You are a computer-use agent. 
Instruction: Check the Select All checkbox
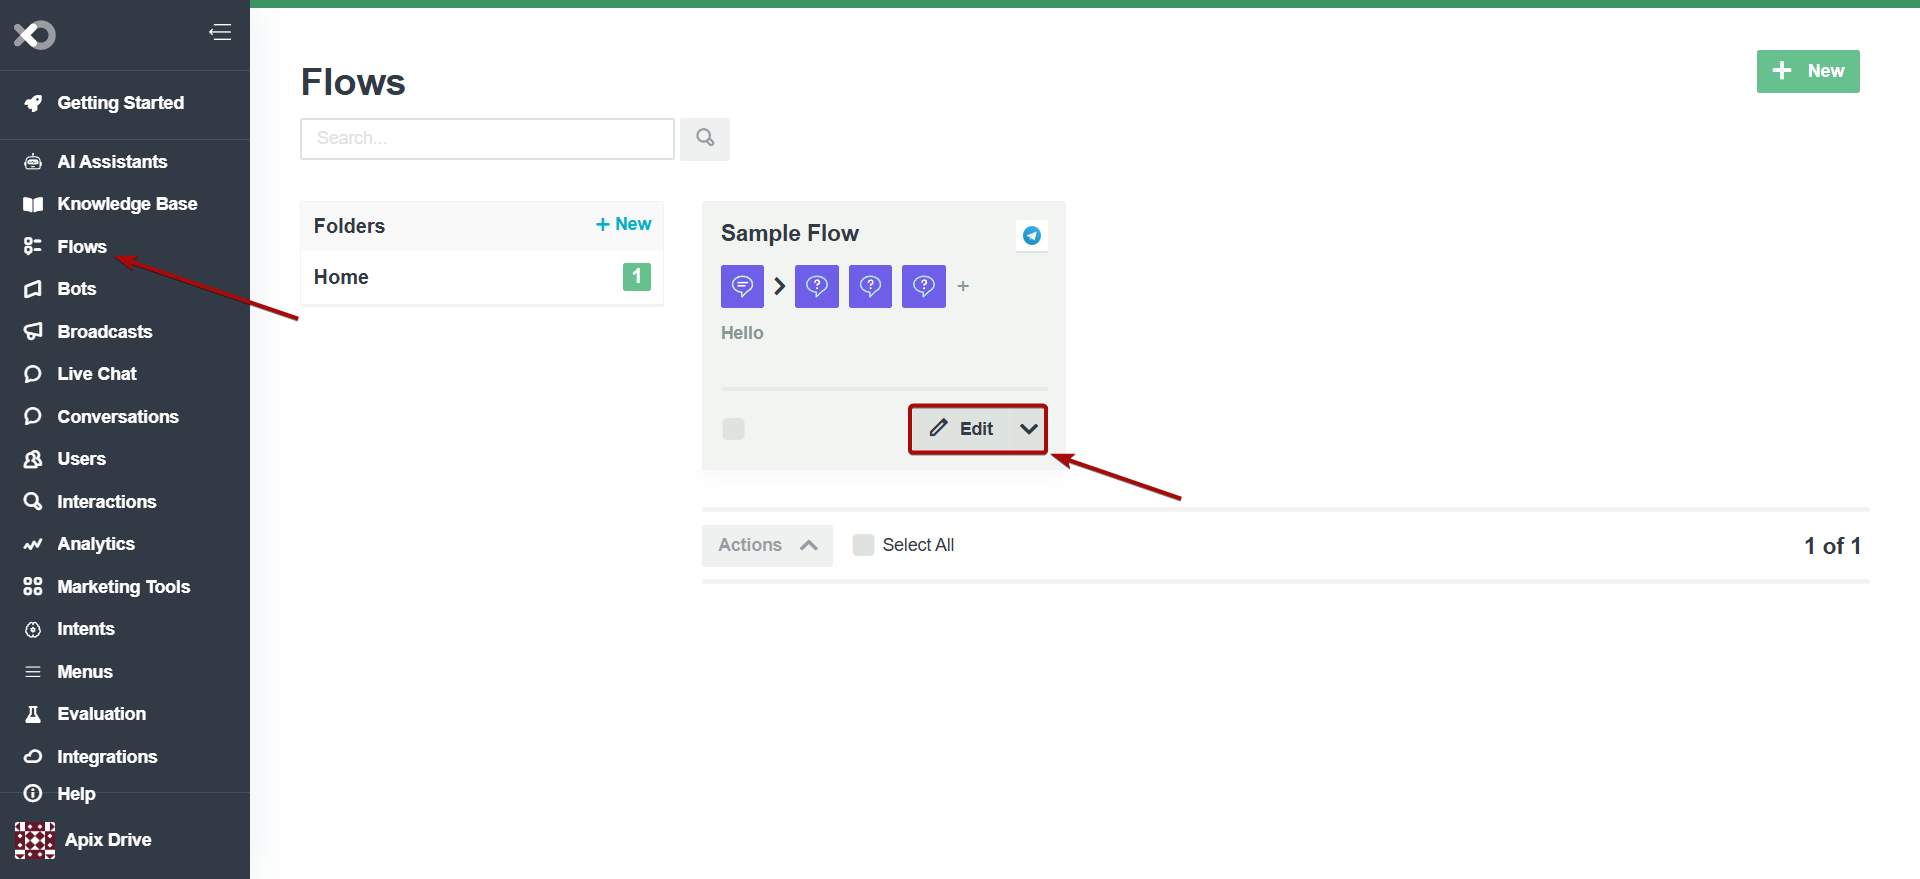point(863,545)
